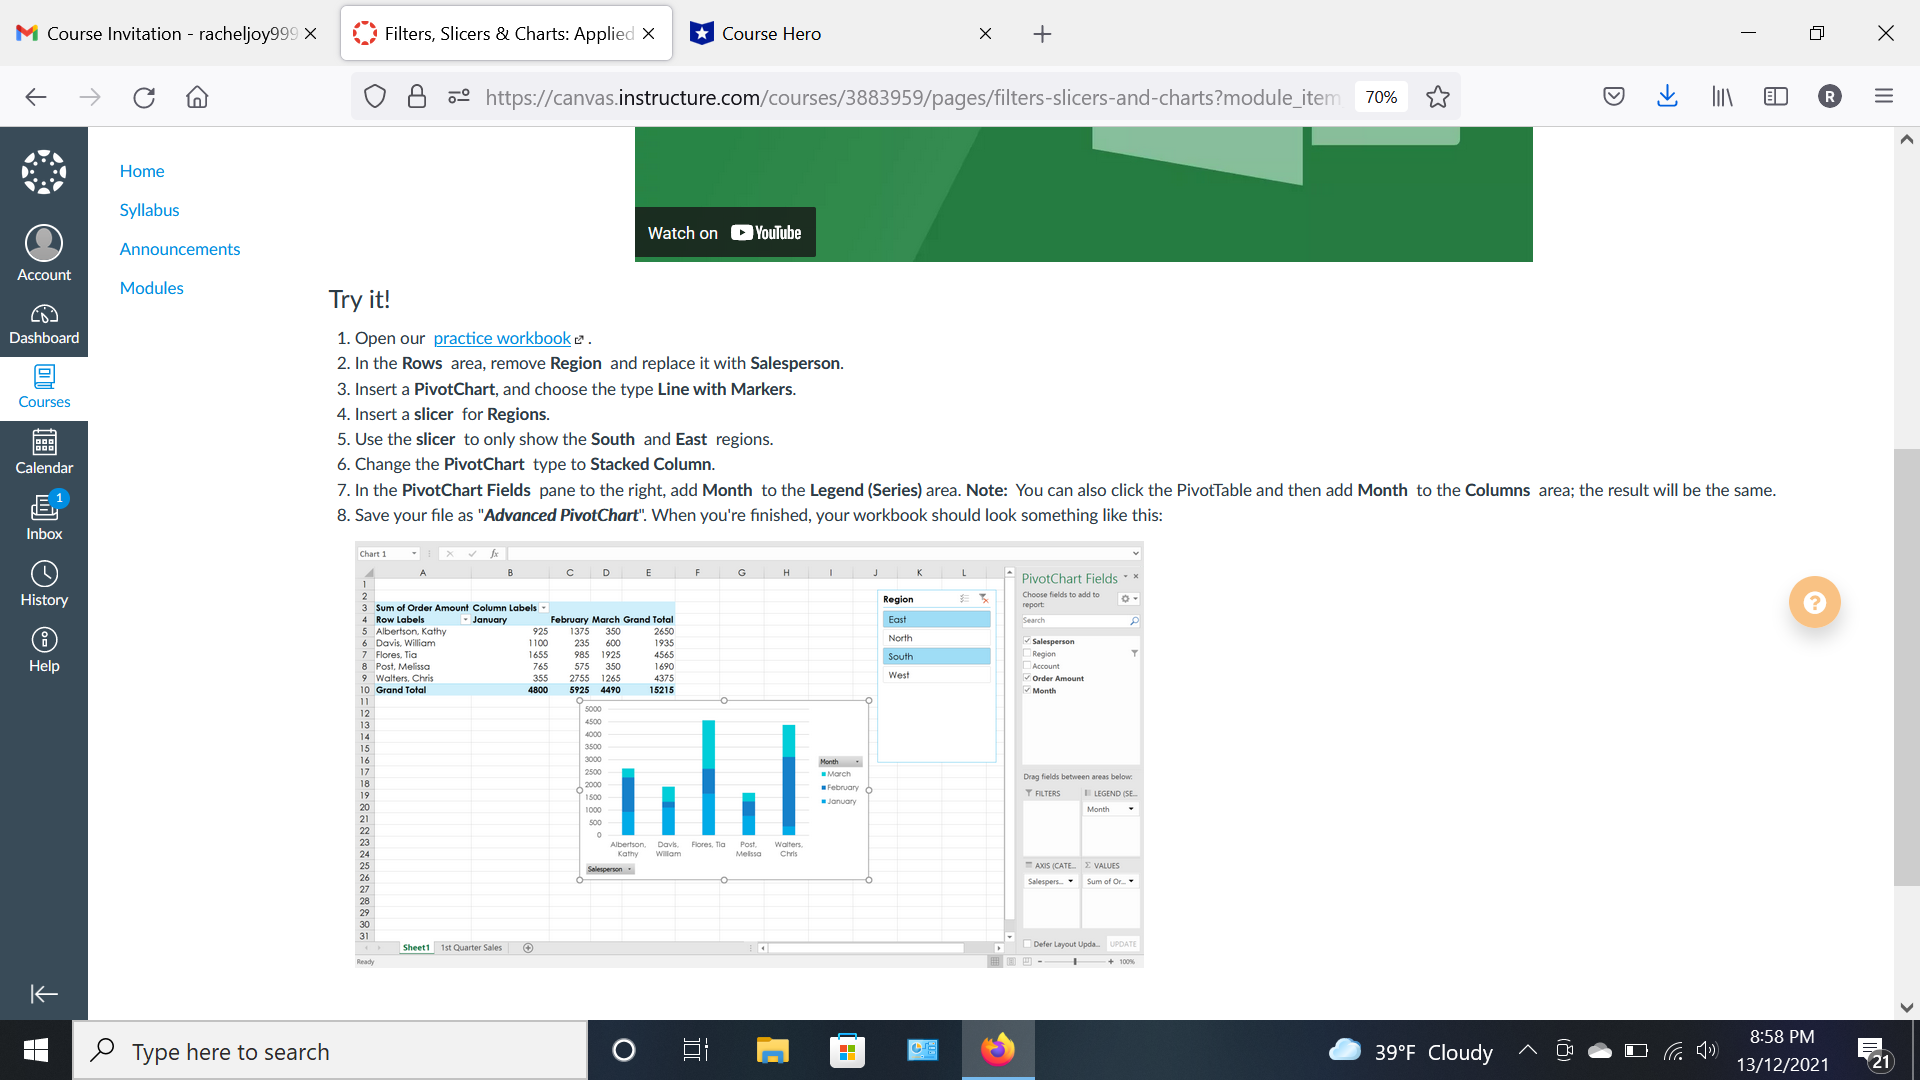Viewport: 1920px width, 1080px height.
Task: Click the clear filter icon on the Region slicer
Action: pyautogui.click(x=983, y=598)
